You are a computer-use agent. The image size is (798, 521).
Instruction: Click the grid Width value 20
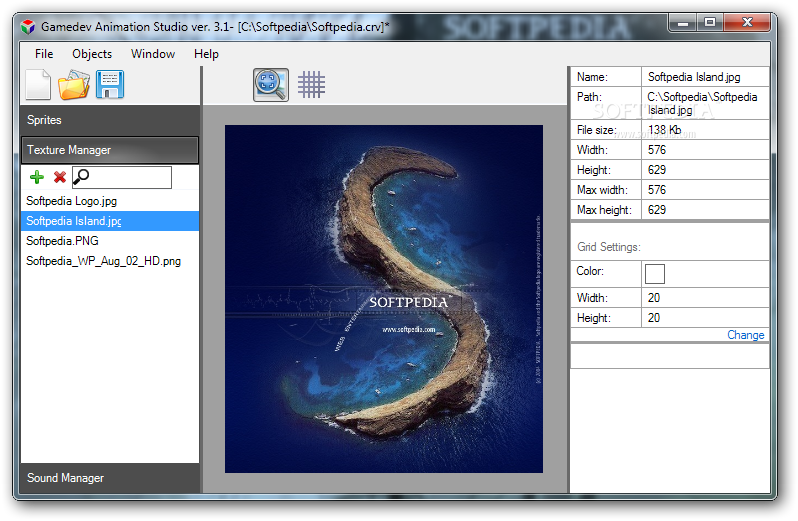(x=705, y=298)
